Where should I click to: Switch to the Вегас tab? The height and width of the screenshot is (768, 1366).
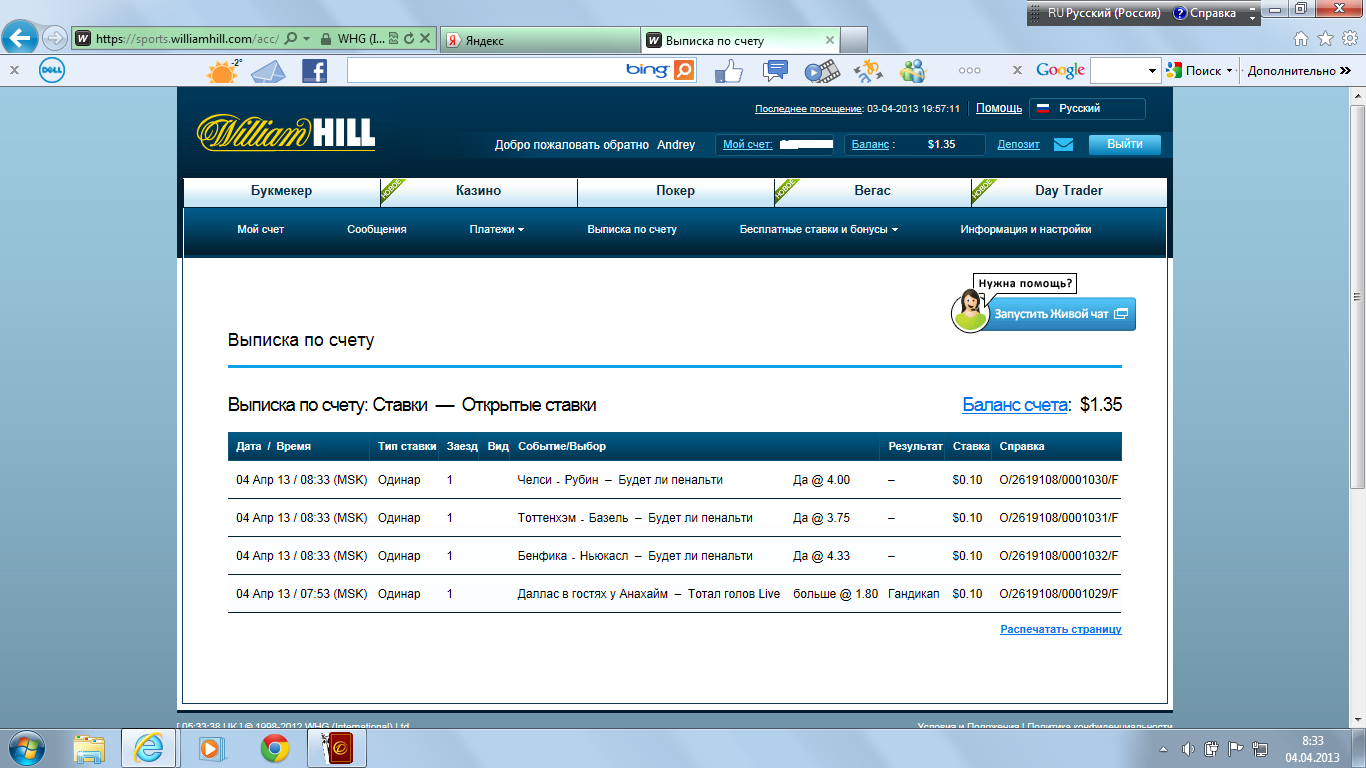872,191
